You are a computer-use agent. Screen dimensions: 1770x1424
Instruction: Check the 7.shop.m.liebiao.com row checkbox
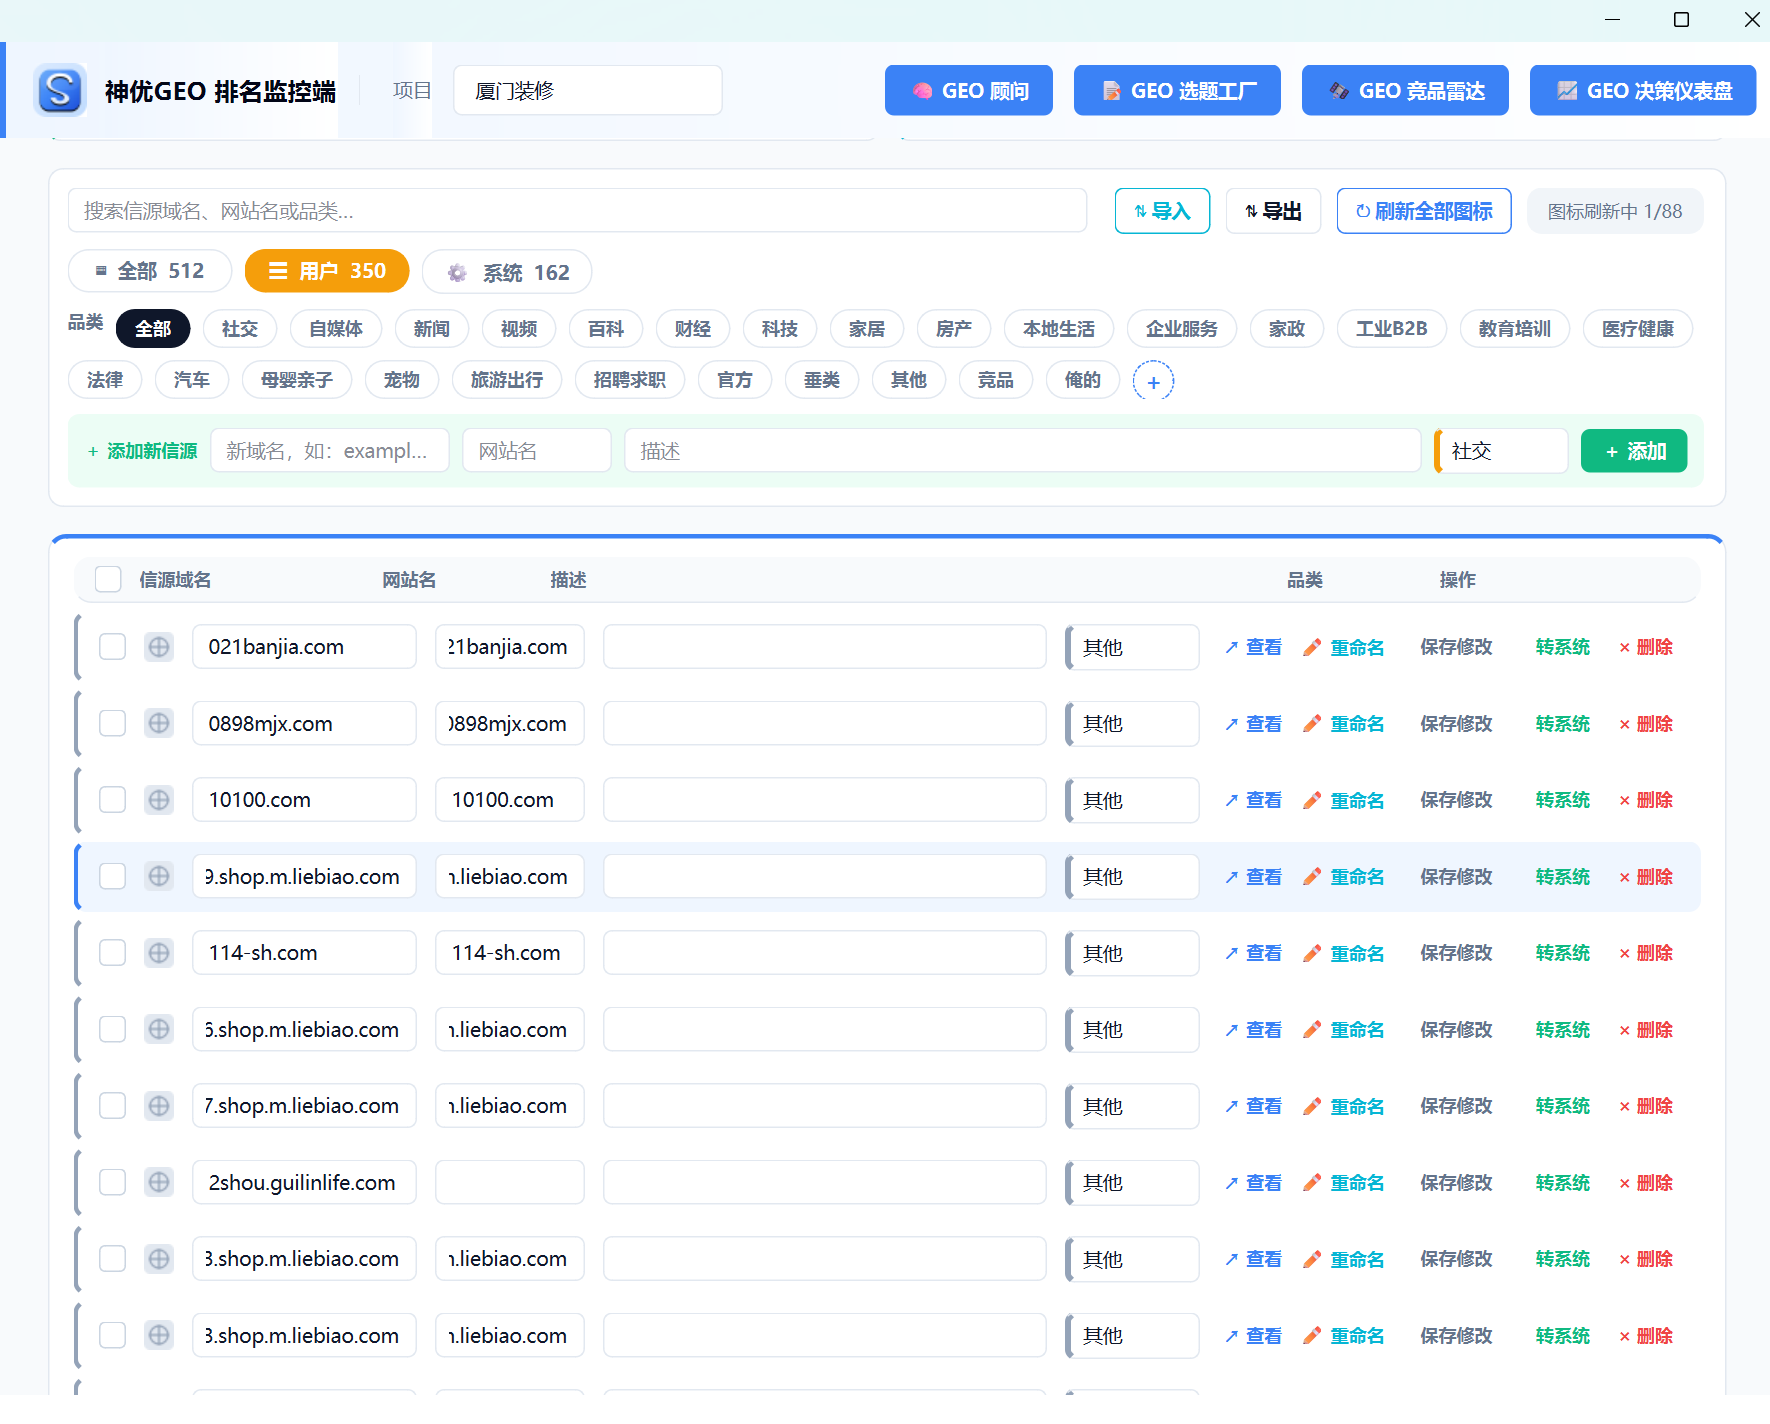coord(112,1106)
